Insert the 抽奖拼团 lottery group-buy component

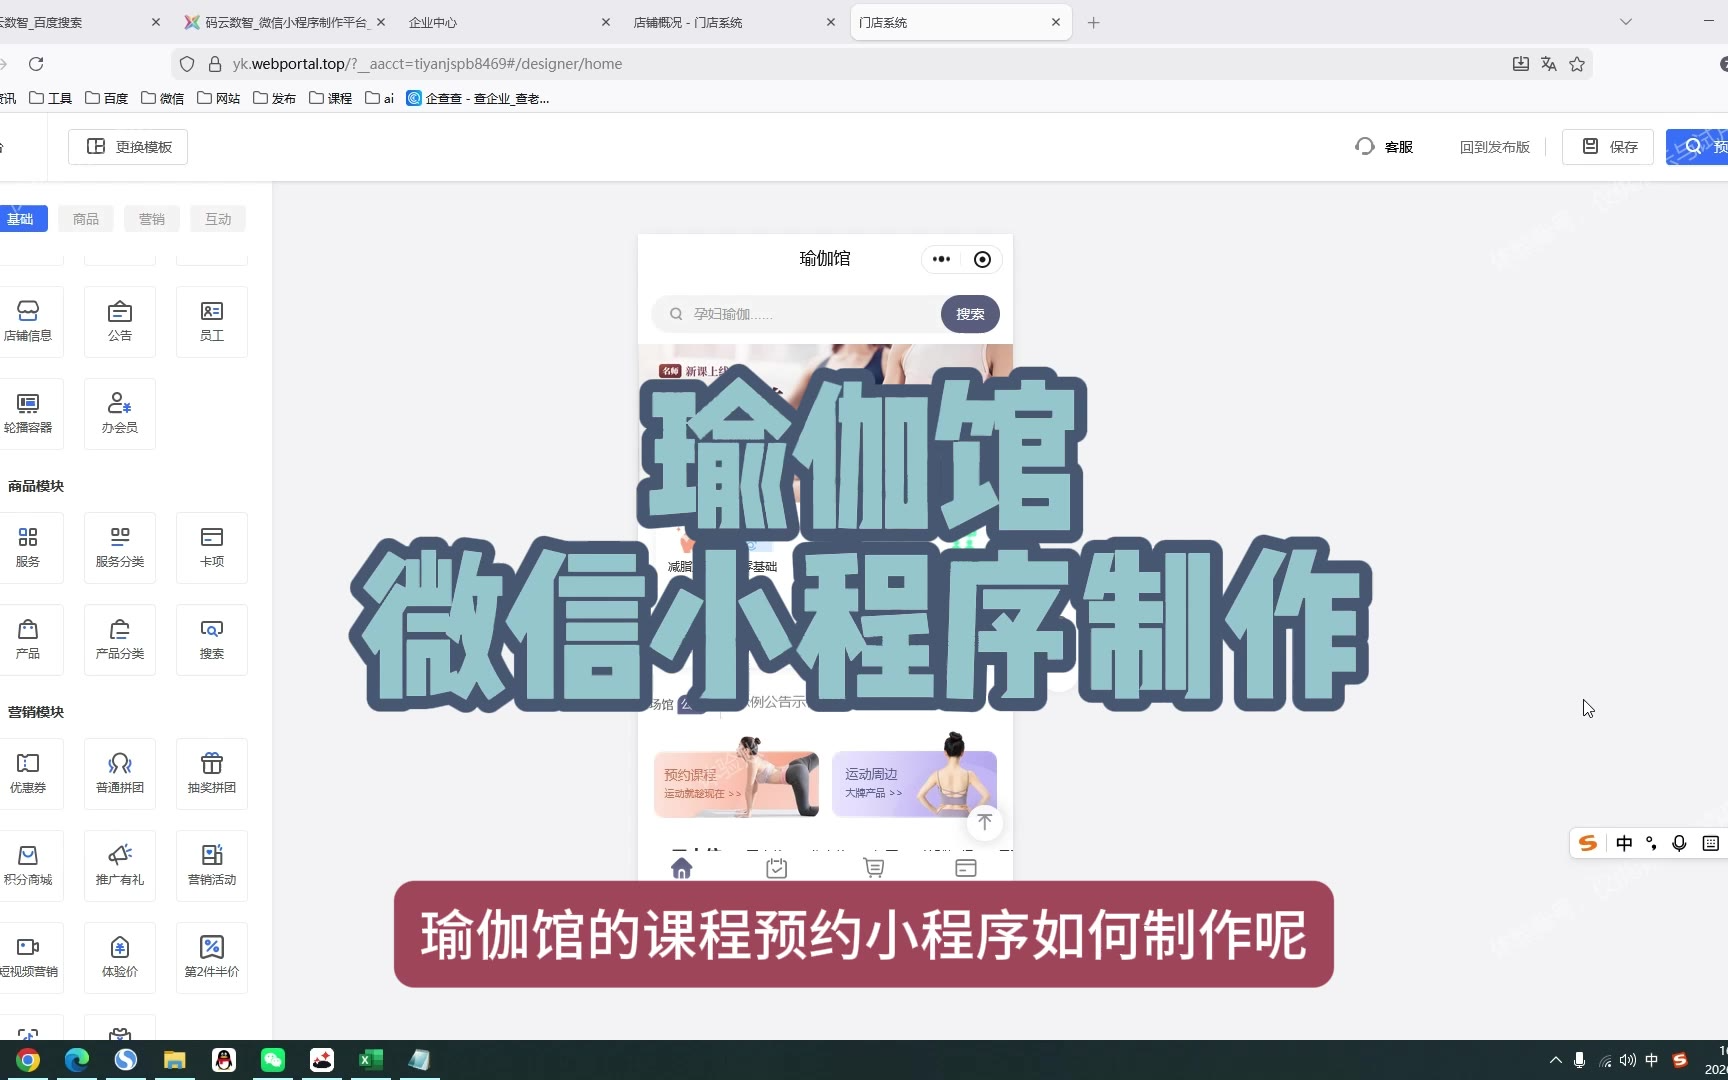(212, 773)
